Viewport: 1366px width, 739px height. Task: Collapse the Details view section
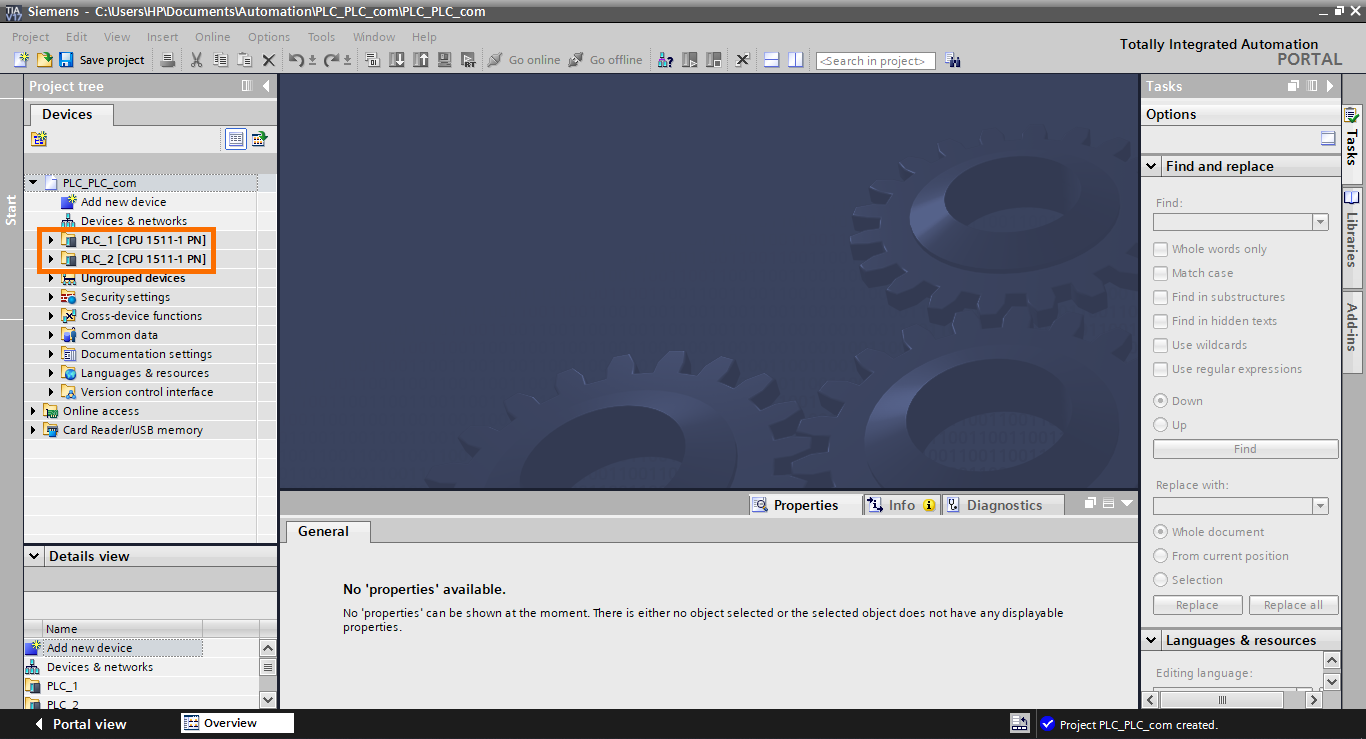(35, 556)
